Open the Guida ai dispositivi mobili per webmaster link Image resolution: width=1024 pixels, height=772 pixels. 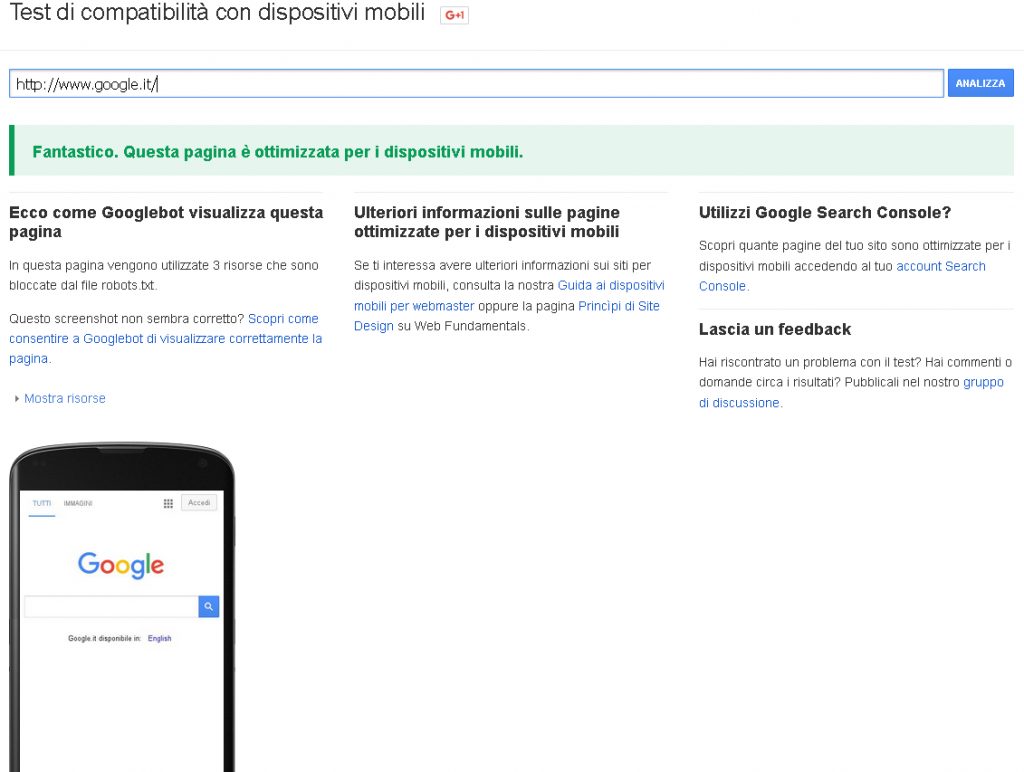[509, 295]
